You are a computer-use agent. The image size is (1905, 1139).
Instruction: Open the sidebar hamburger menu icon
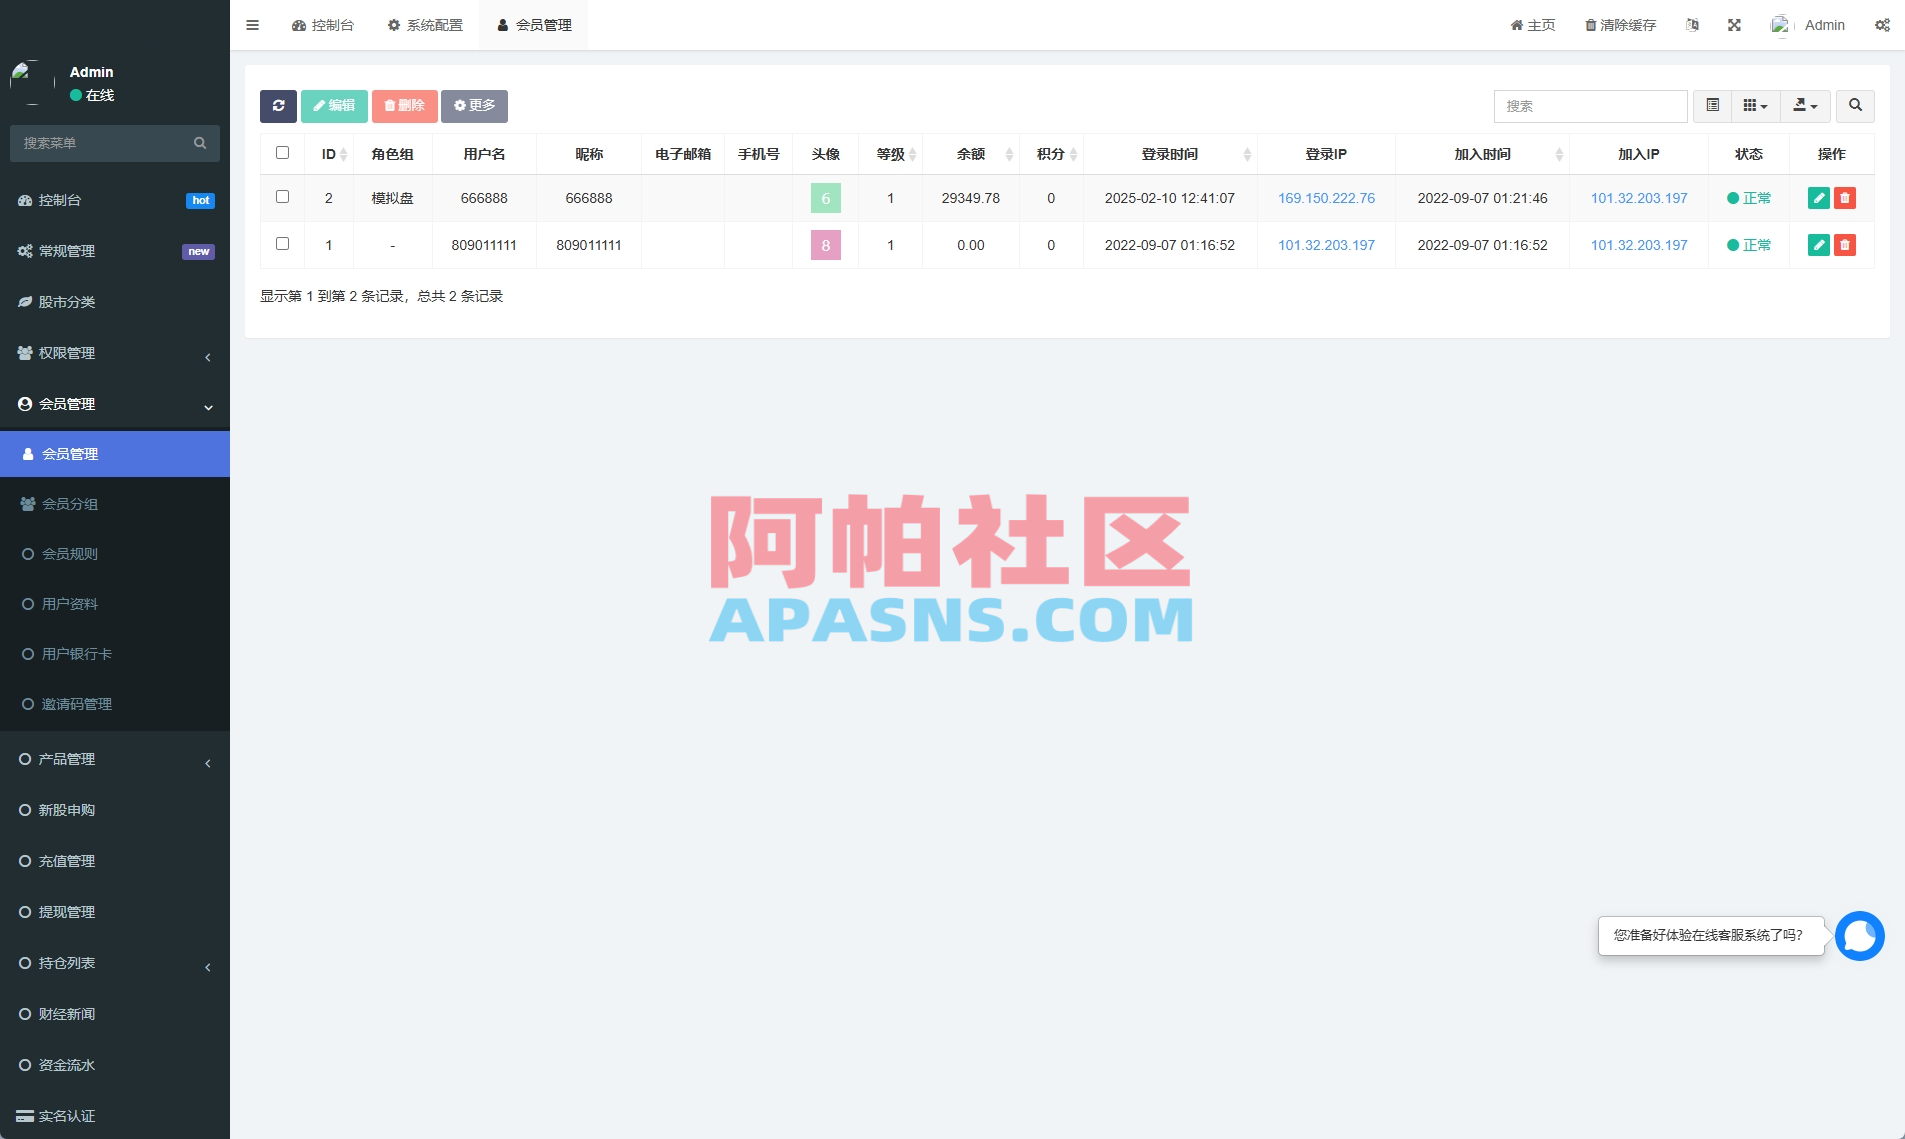click(x=252, y=24)
